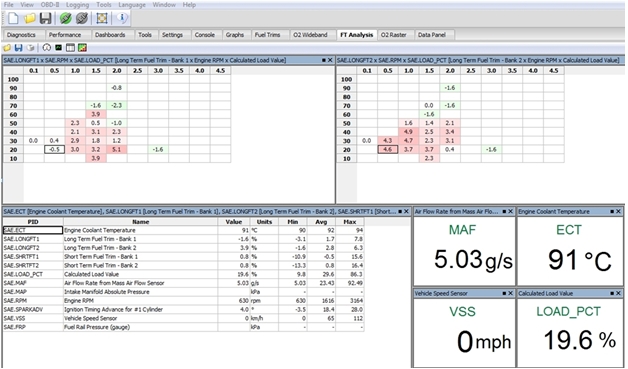
Task: Open the blue info bubble icon
Action: pos(122,18)
